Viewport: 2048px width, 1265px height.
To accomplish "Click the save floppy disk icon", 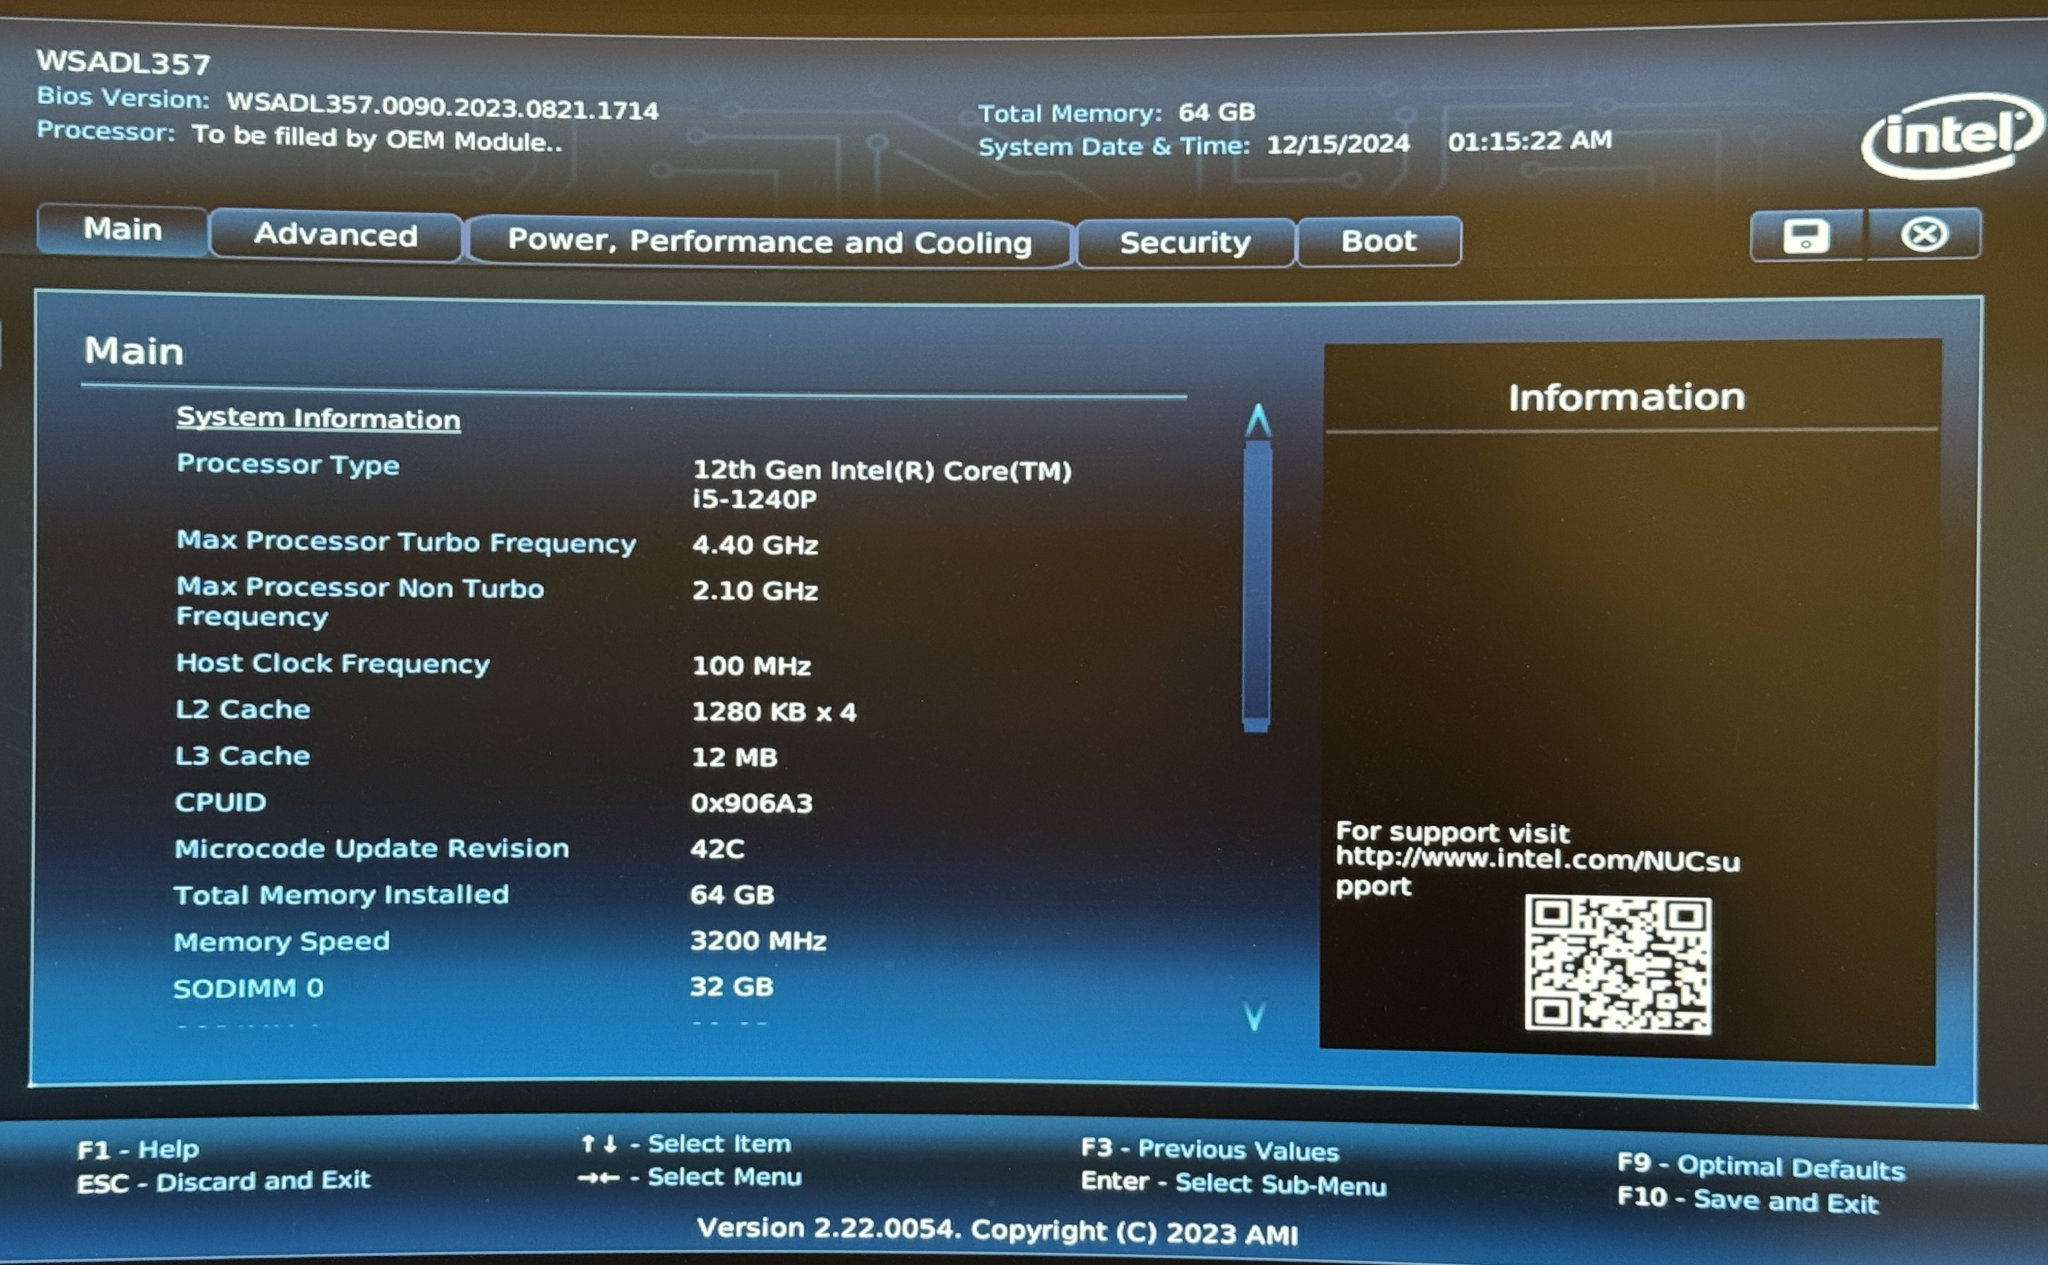I will pos(1806,236).
